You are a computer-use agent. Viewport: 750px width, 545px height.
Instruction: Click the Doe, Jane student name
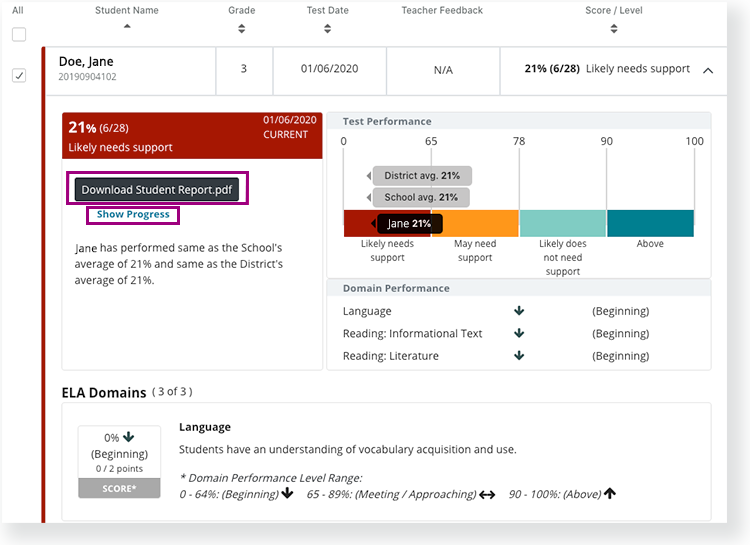pos(86,62)
